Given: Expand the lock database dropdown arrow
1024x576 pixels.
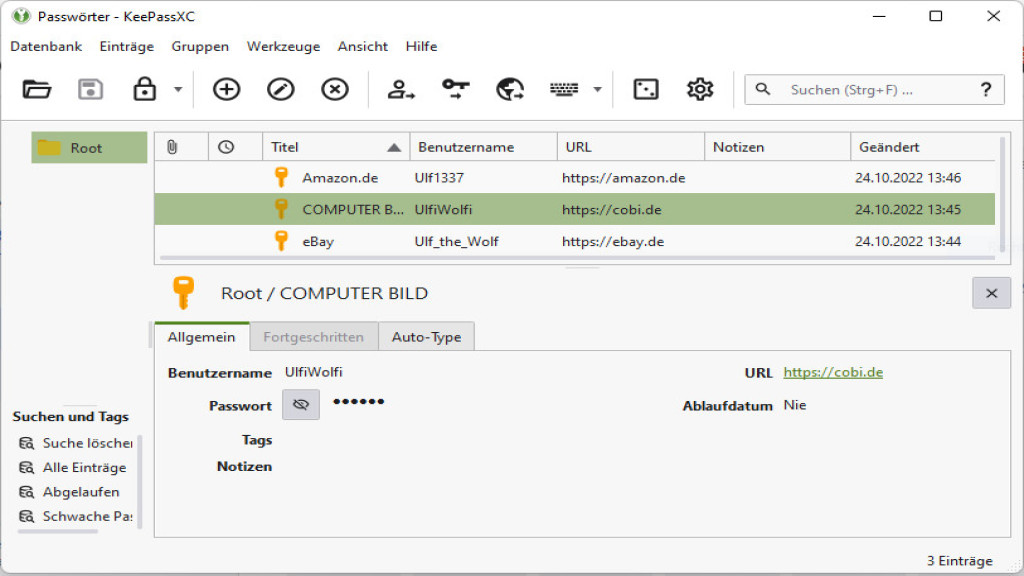Looking at the screenshot, I should pos(178,89).
